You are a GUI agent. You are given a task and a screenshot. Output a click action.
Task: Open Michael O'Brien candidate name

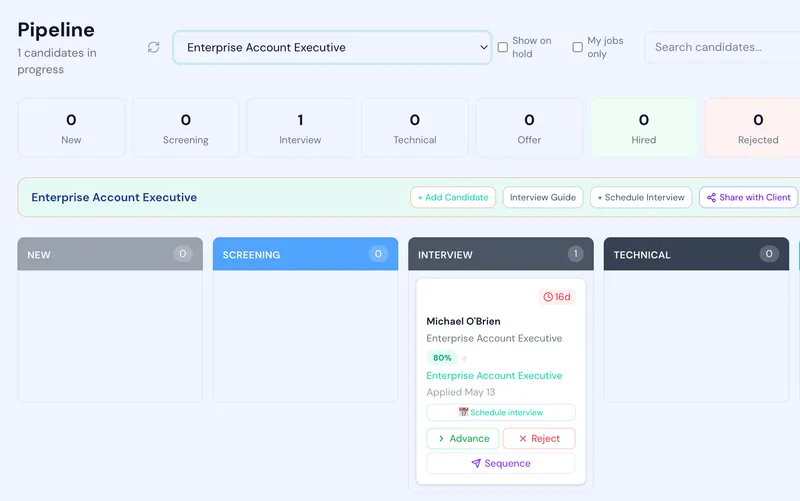(463, 321)
